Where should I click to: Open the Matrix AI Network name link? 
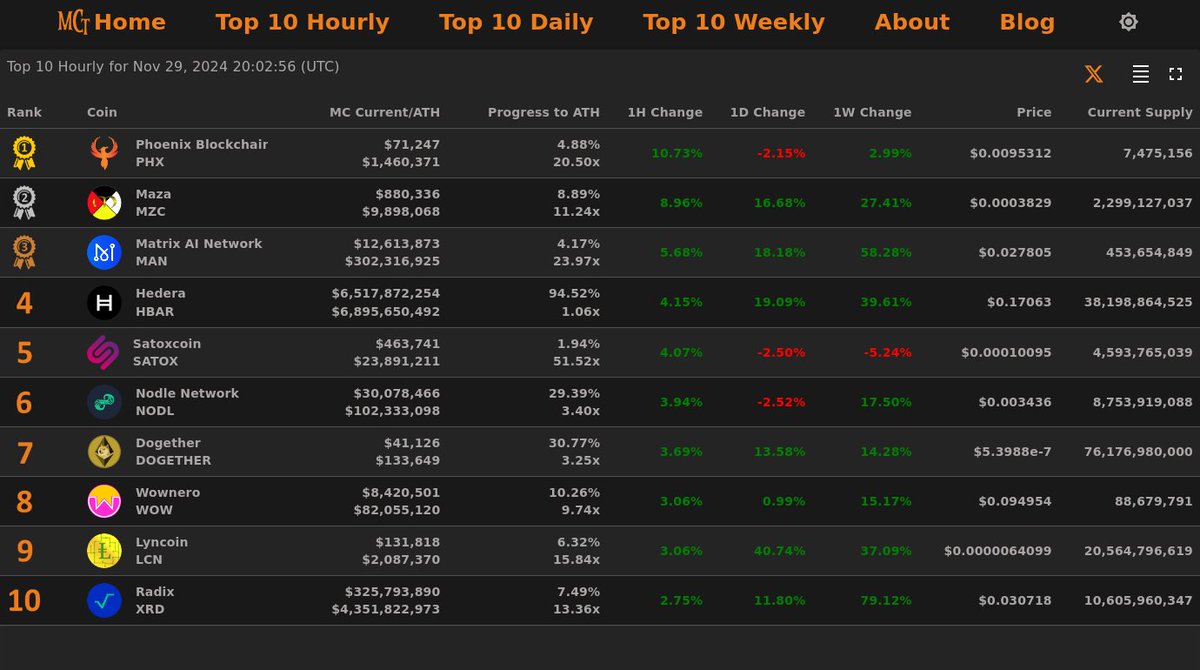tap(199, 243)
